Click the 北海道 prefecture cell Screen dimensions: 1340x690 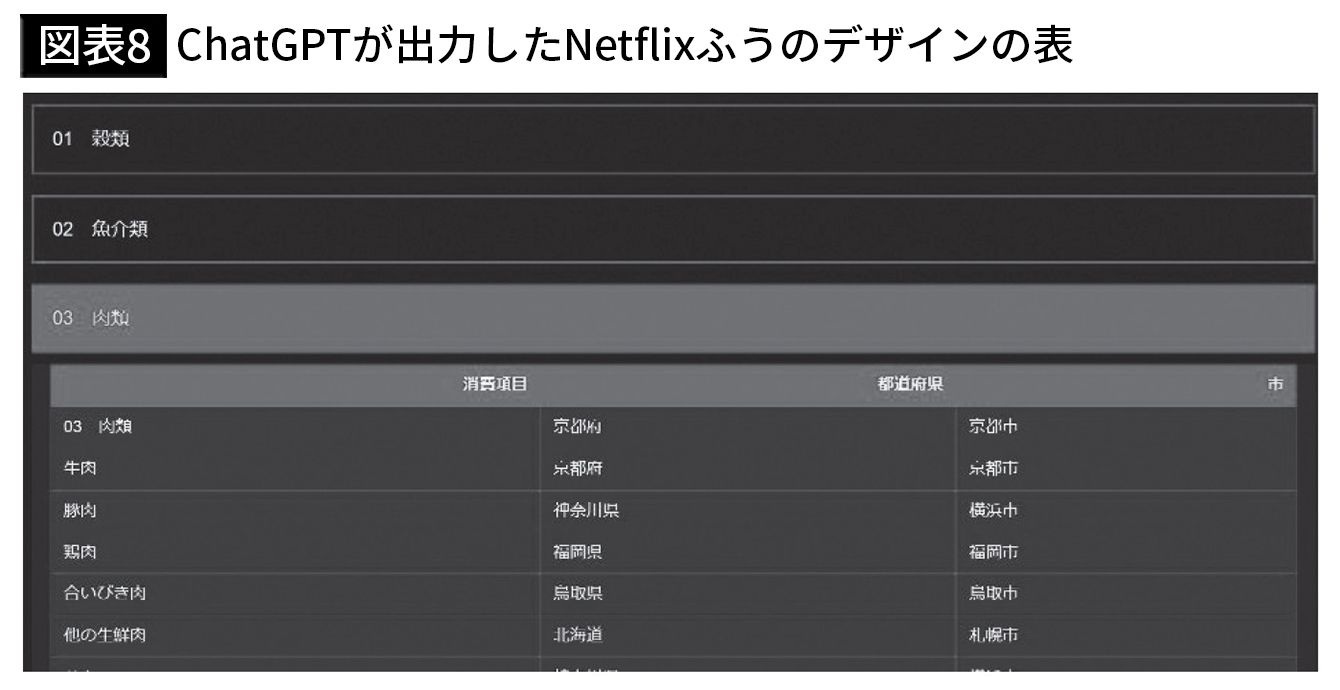pyautogui.click(x=578, y=635)
